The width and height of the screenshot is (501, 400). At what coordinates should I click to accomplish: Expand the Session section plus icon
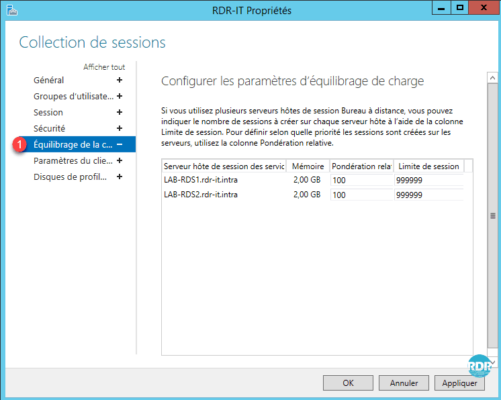(x=119, y=112)
